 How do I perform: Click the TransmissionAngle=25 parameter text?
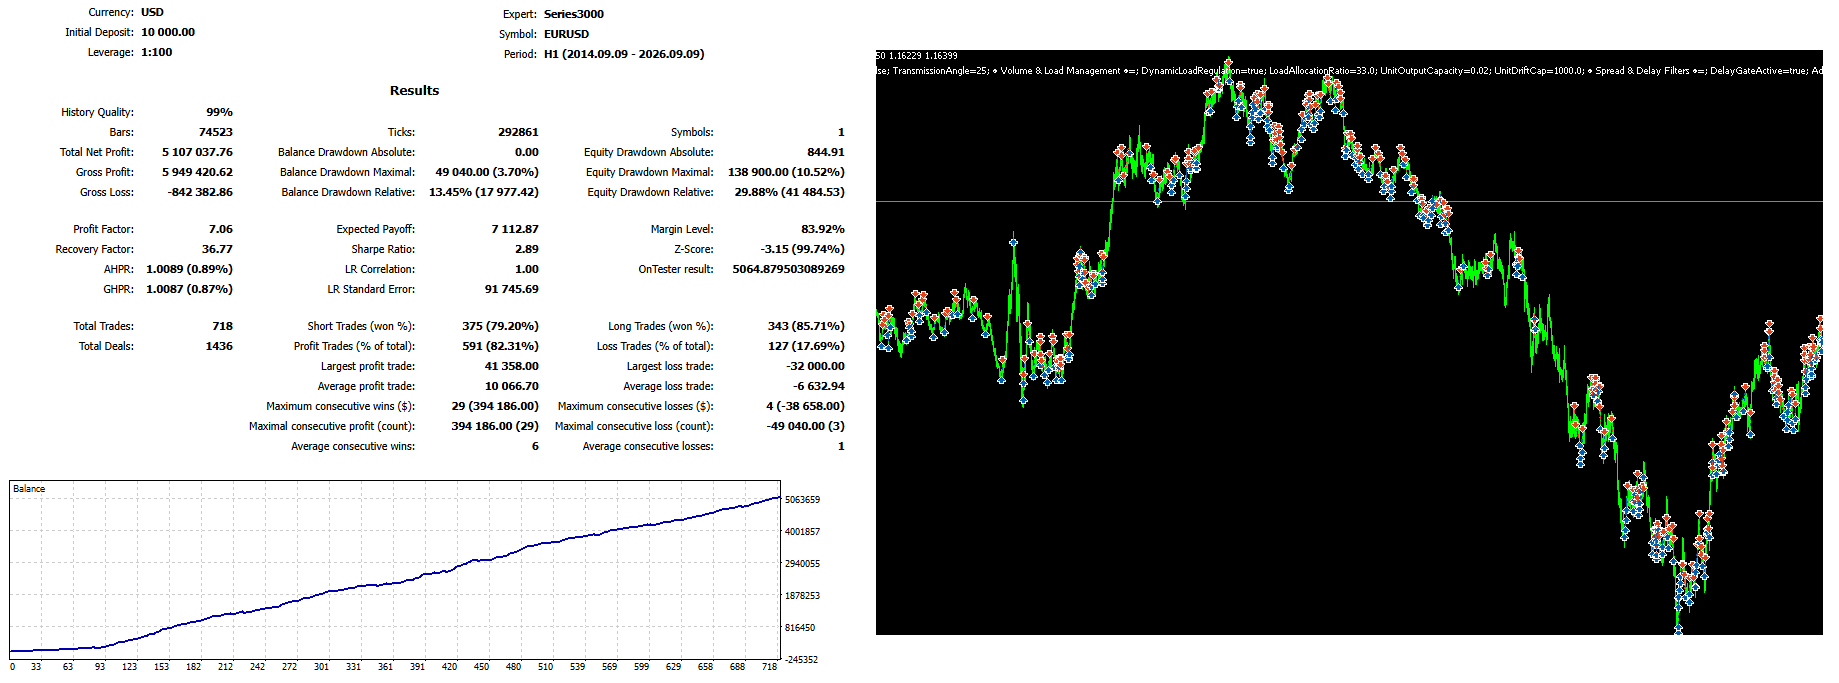pos(940,71)
